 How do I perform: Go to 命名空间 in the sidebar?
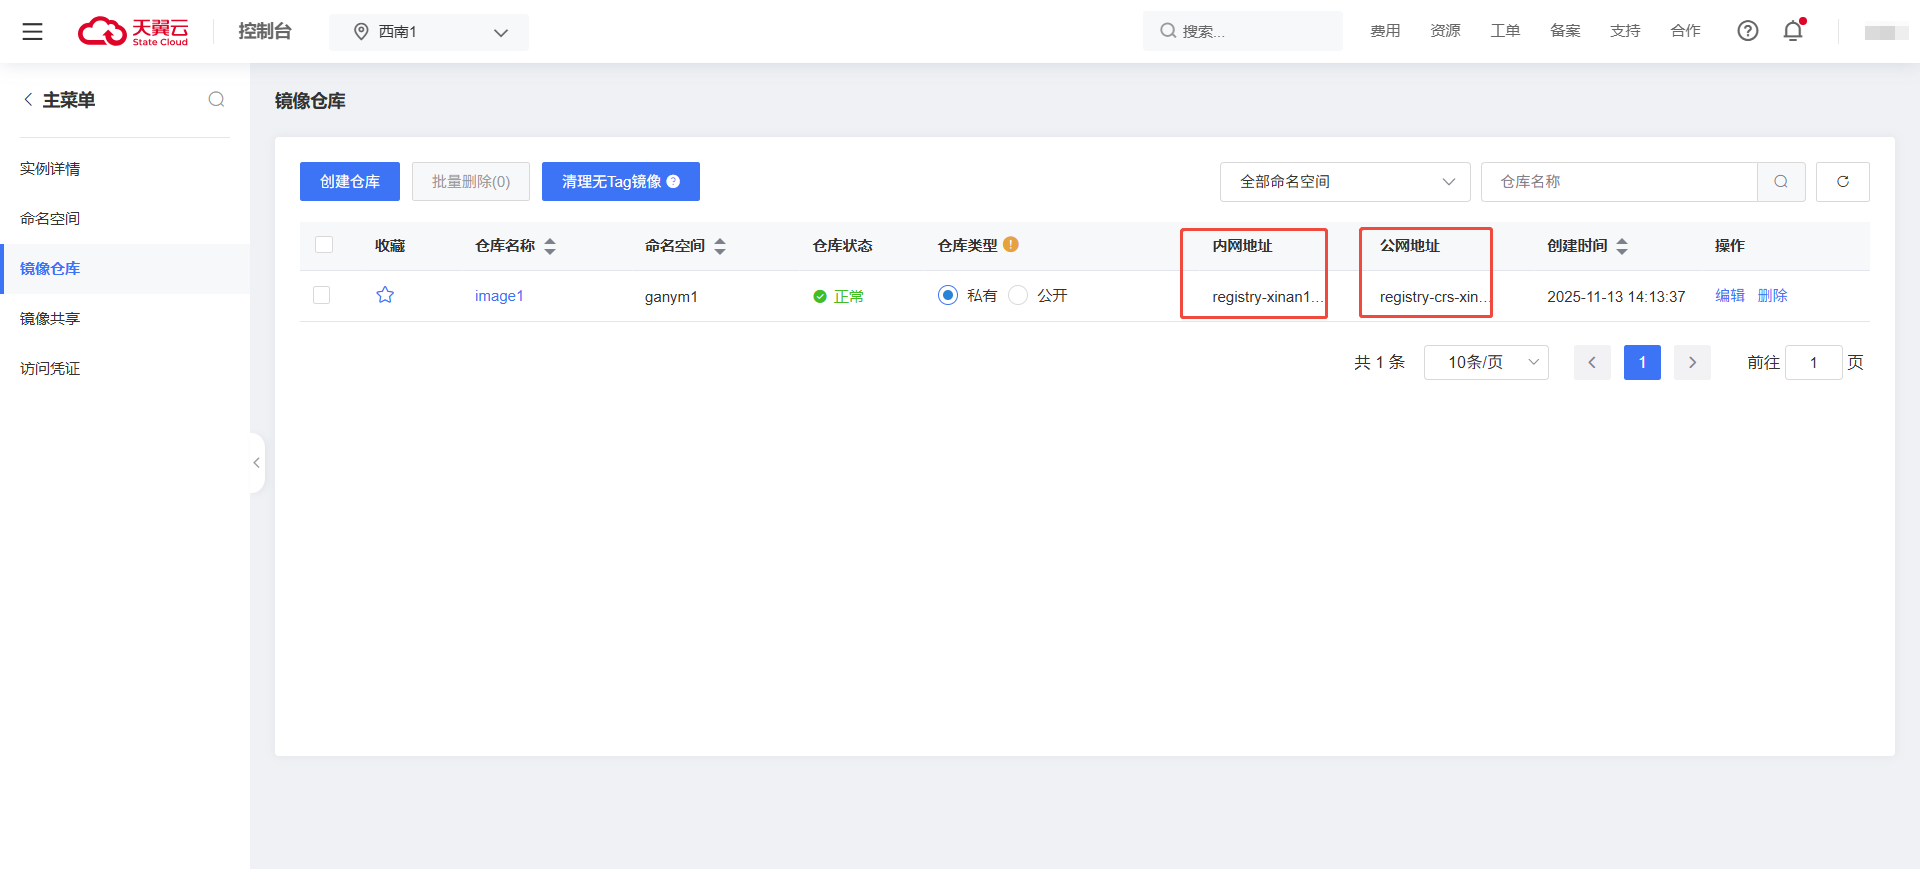coord(50,219)
